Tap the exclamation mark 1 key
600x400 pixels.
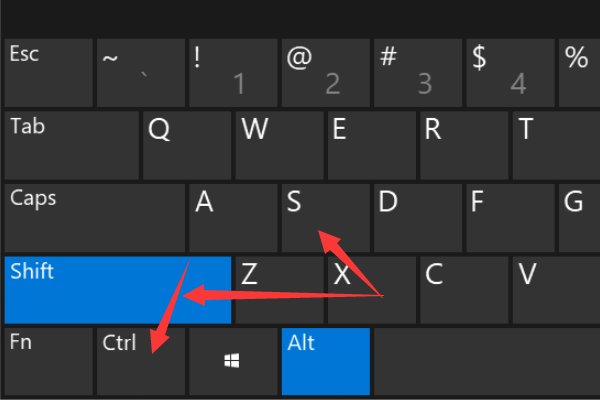click(231, 70)
